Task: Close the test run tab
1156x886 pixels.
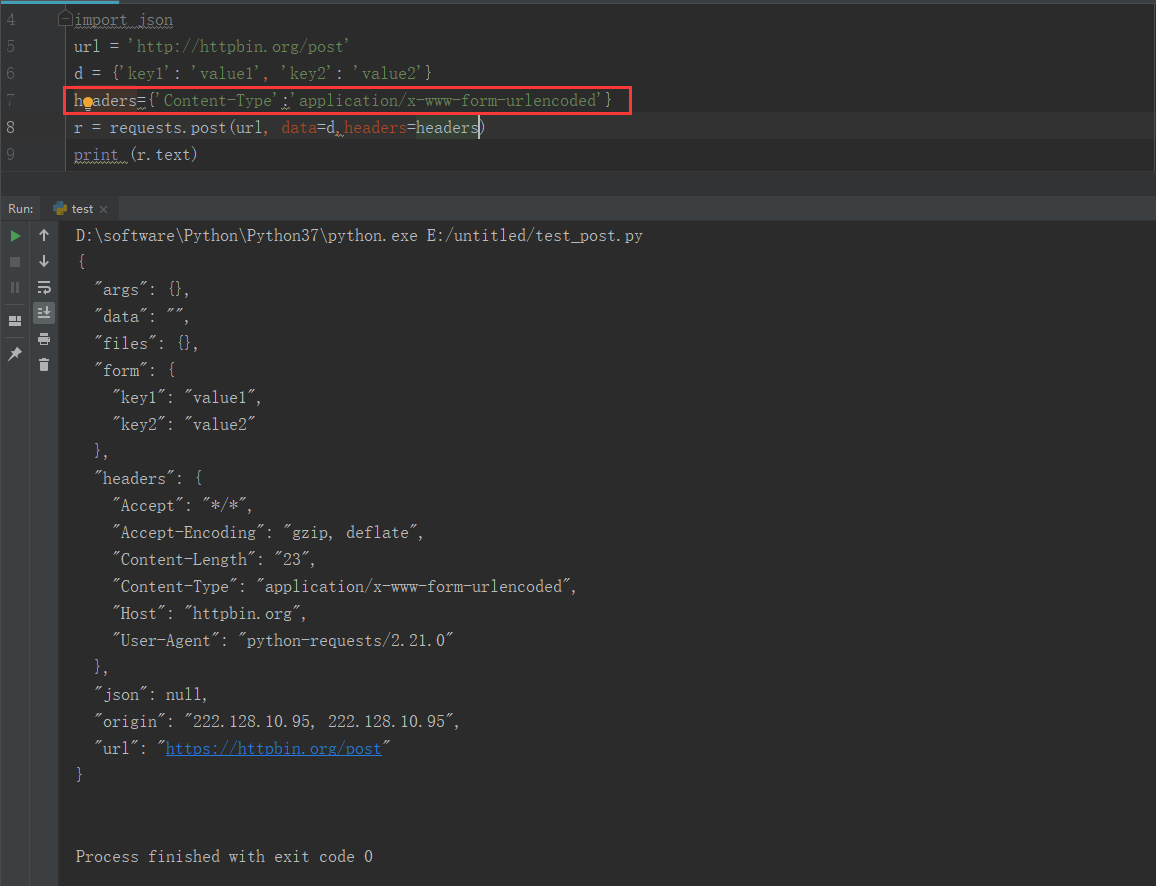Action: click(104, 209)
